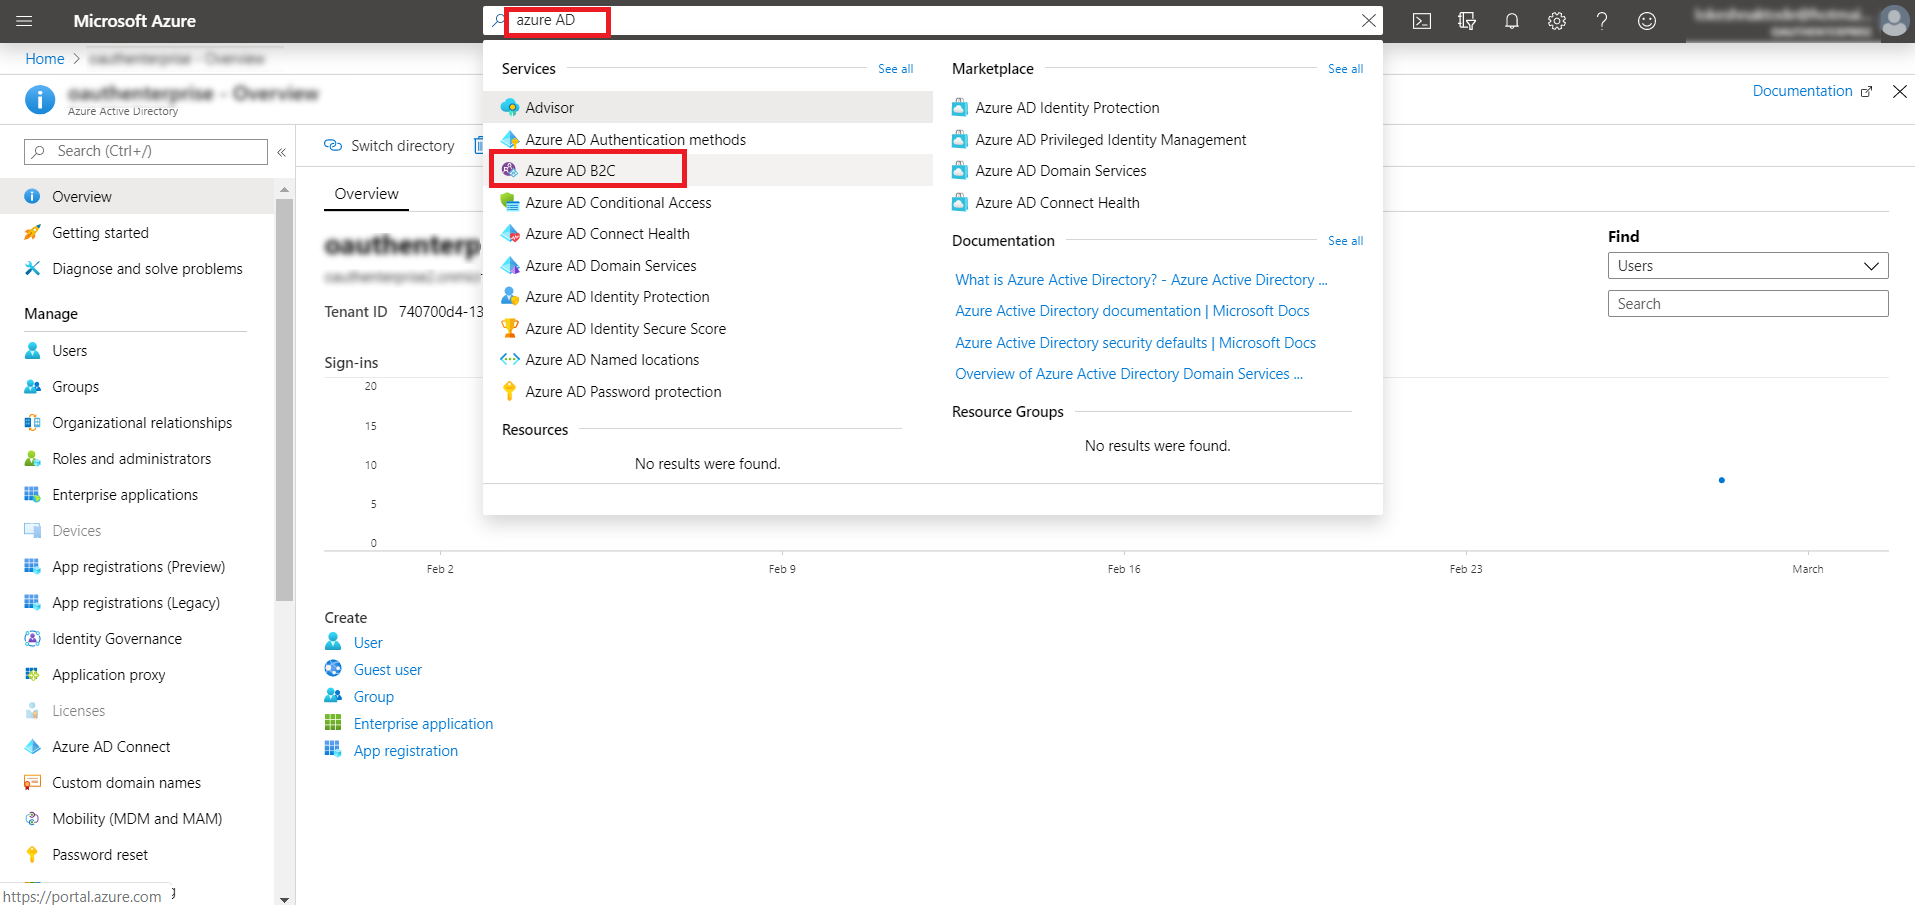Expand the Find Users dropdown

point(1748,266)
